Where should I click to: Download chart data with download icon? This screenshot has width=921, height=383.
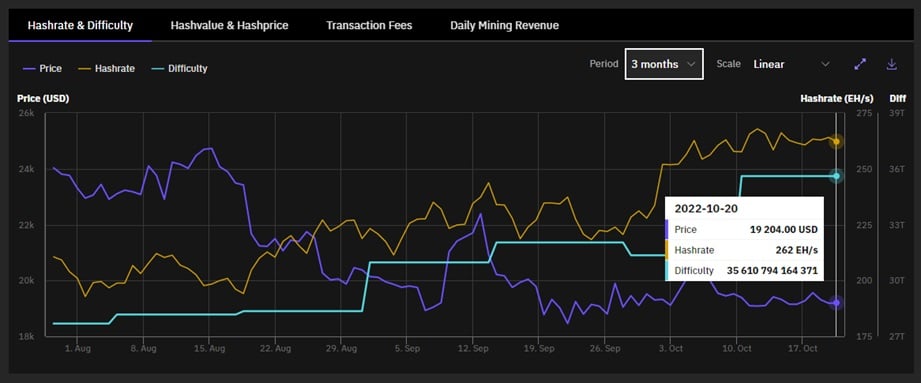pyautogui.click(x=892, y=64)
